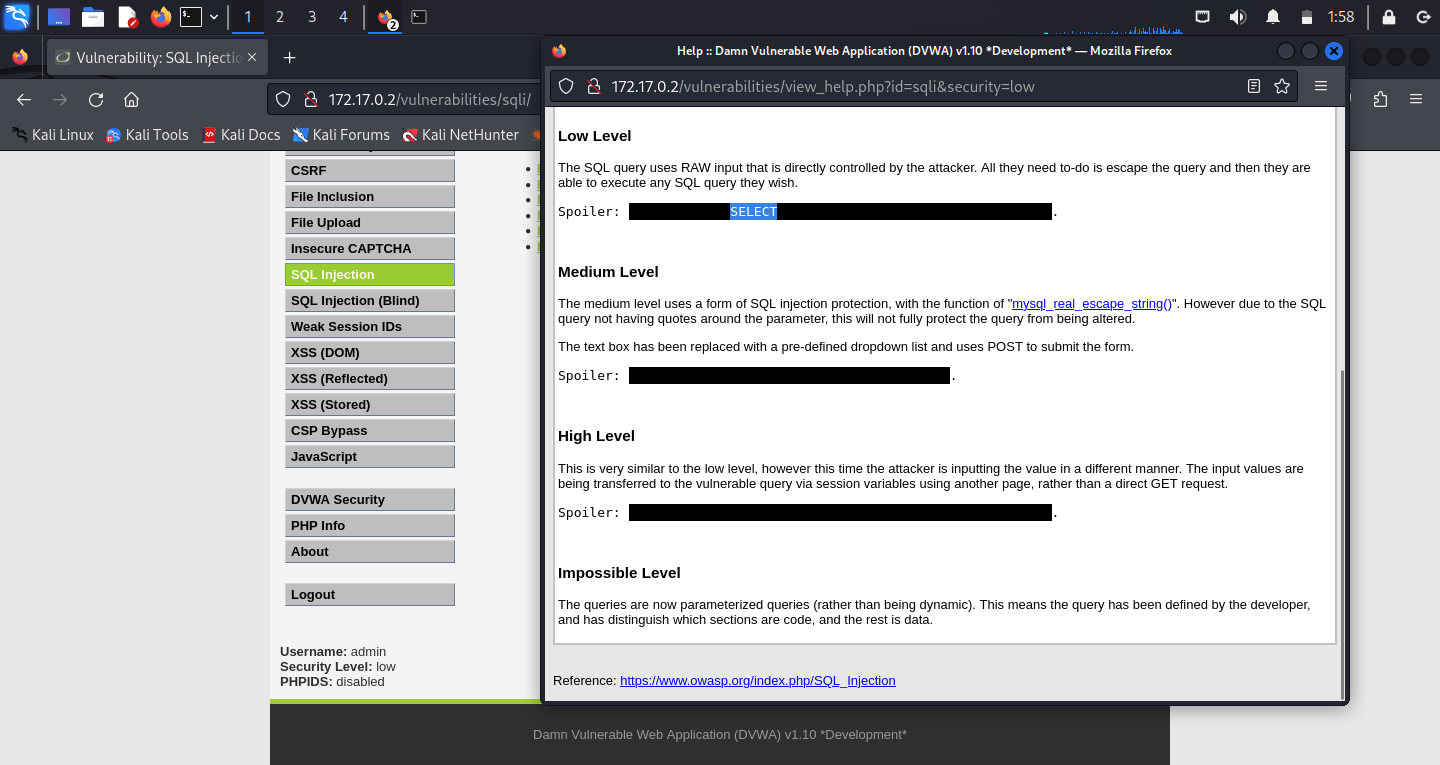Open the JavaScript menu item
Screen dimensions: 1440x765
[x=370, y=457]
